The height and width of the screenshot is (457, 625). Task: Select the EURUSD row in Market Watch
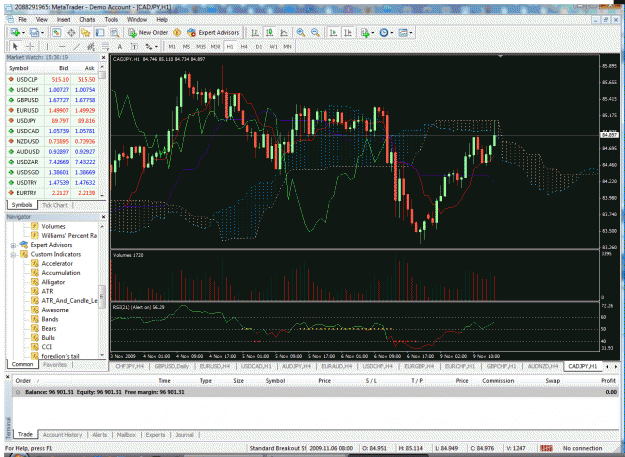pyautogui.click(x=52, y=110)
